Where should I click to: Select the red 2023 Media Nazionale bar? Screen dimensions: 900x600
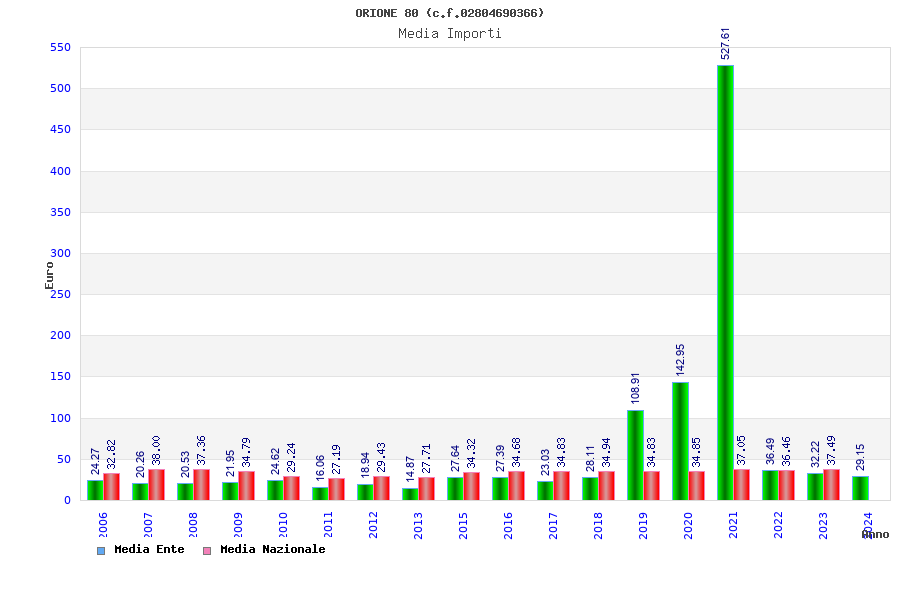[x=831, y=485]
